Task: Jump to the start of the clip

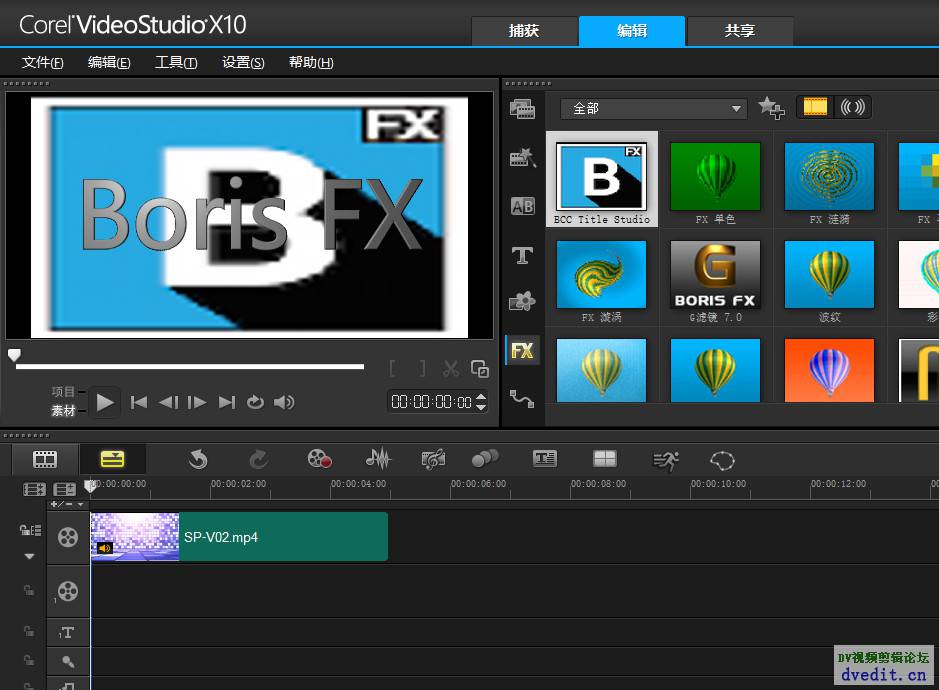Action: coord(139,402)
